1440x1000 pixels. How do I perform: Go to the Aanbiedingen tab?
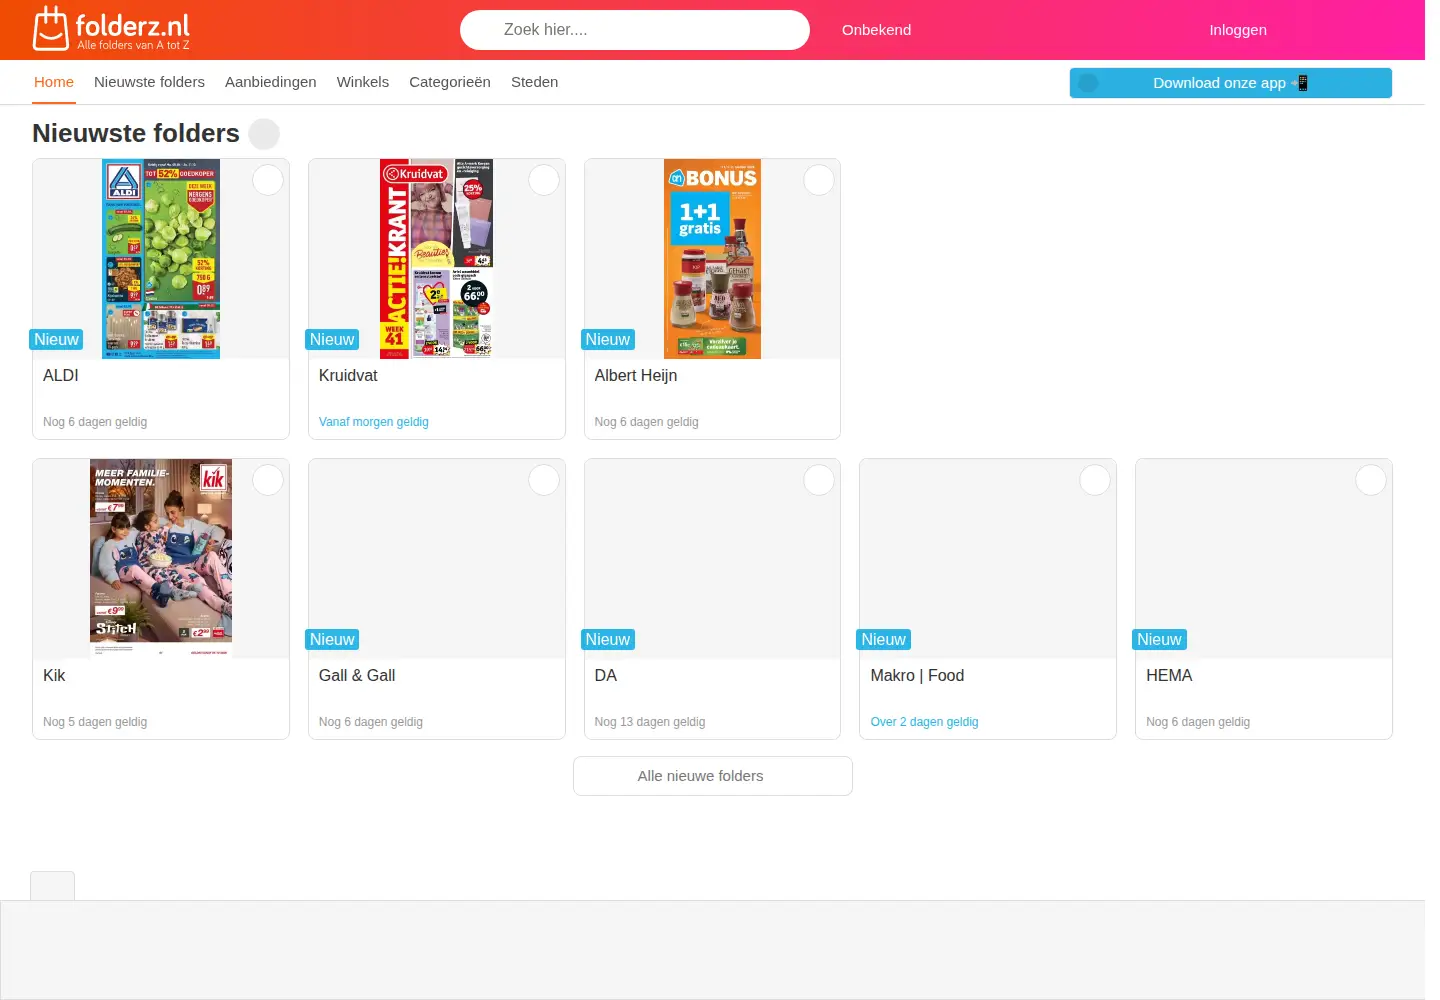[x=270, y=82]
